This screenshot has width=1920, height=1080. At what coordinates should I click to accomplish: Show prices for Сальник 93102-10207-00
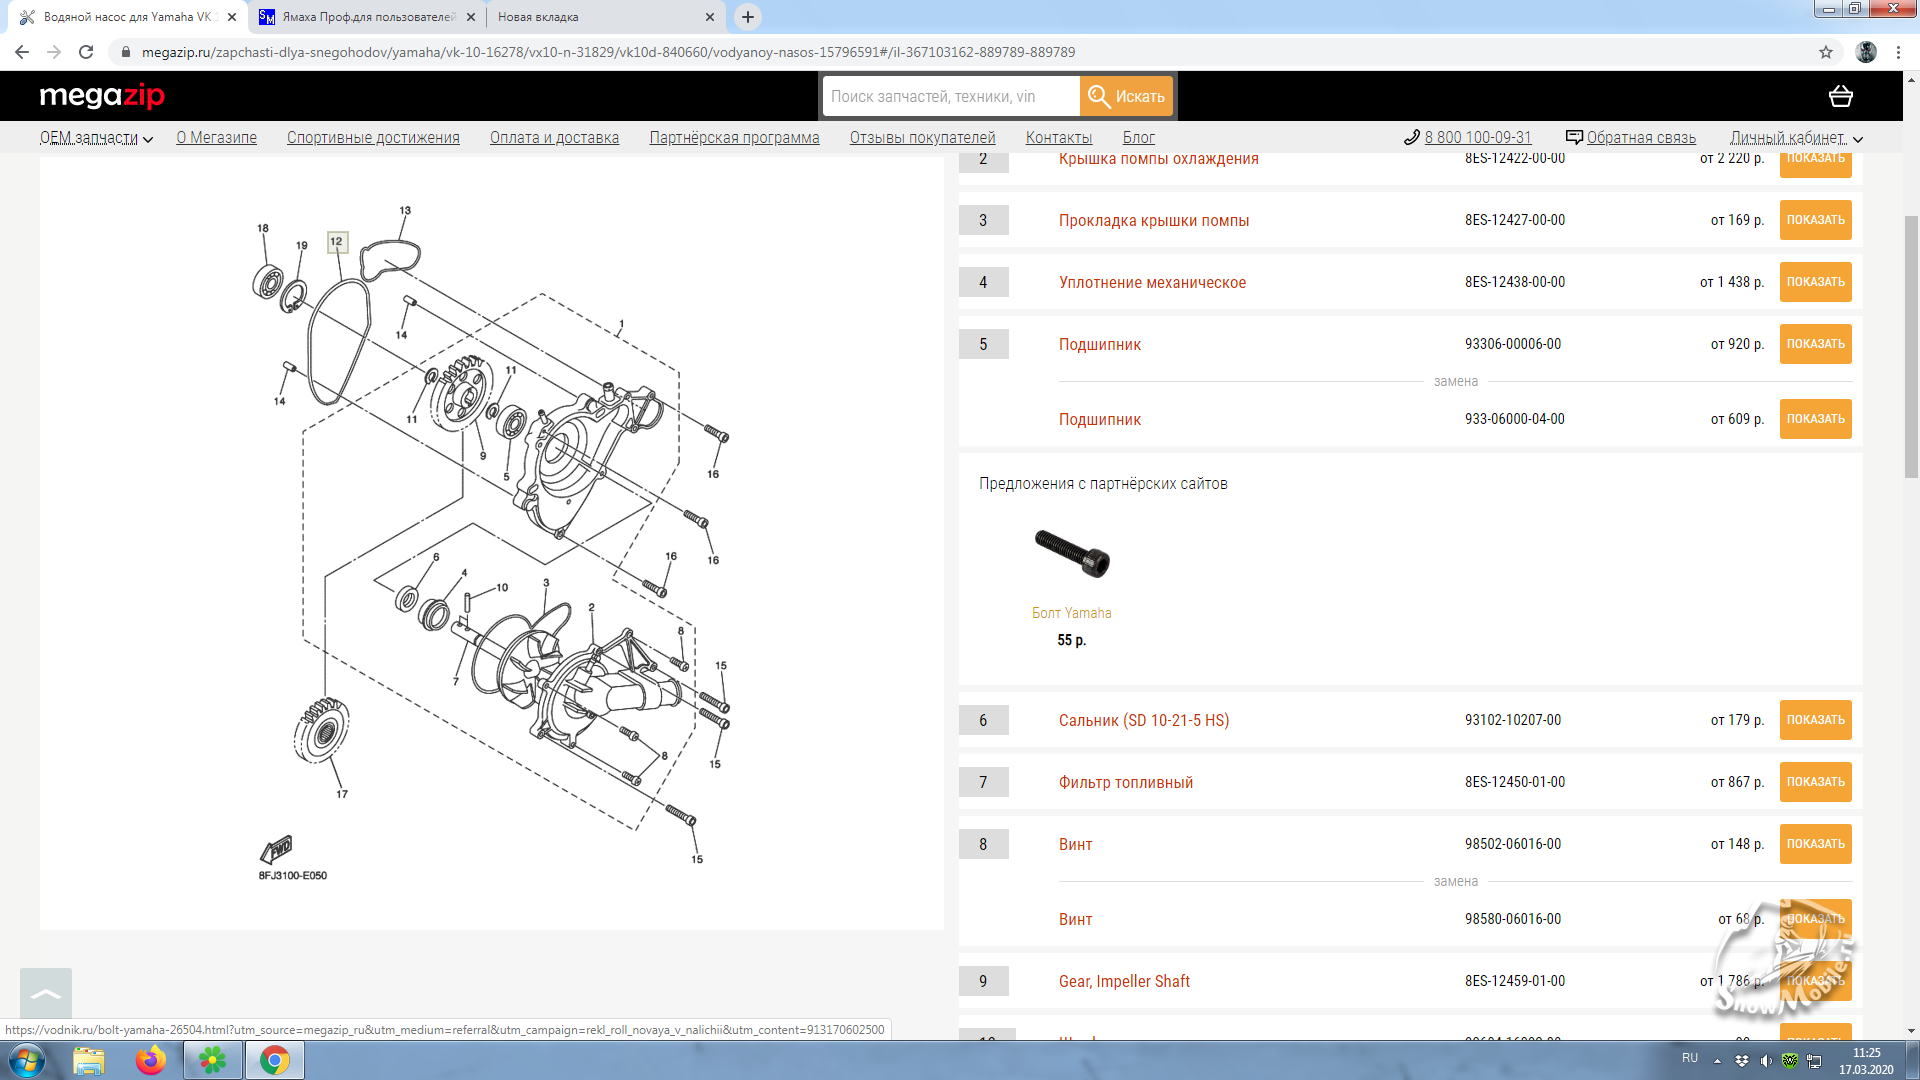1815,720
